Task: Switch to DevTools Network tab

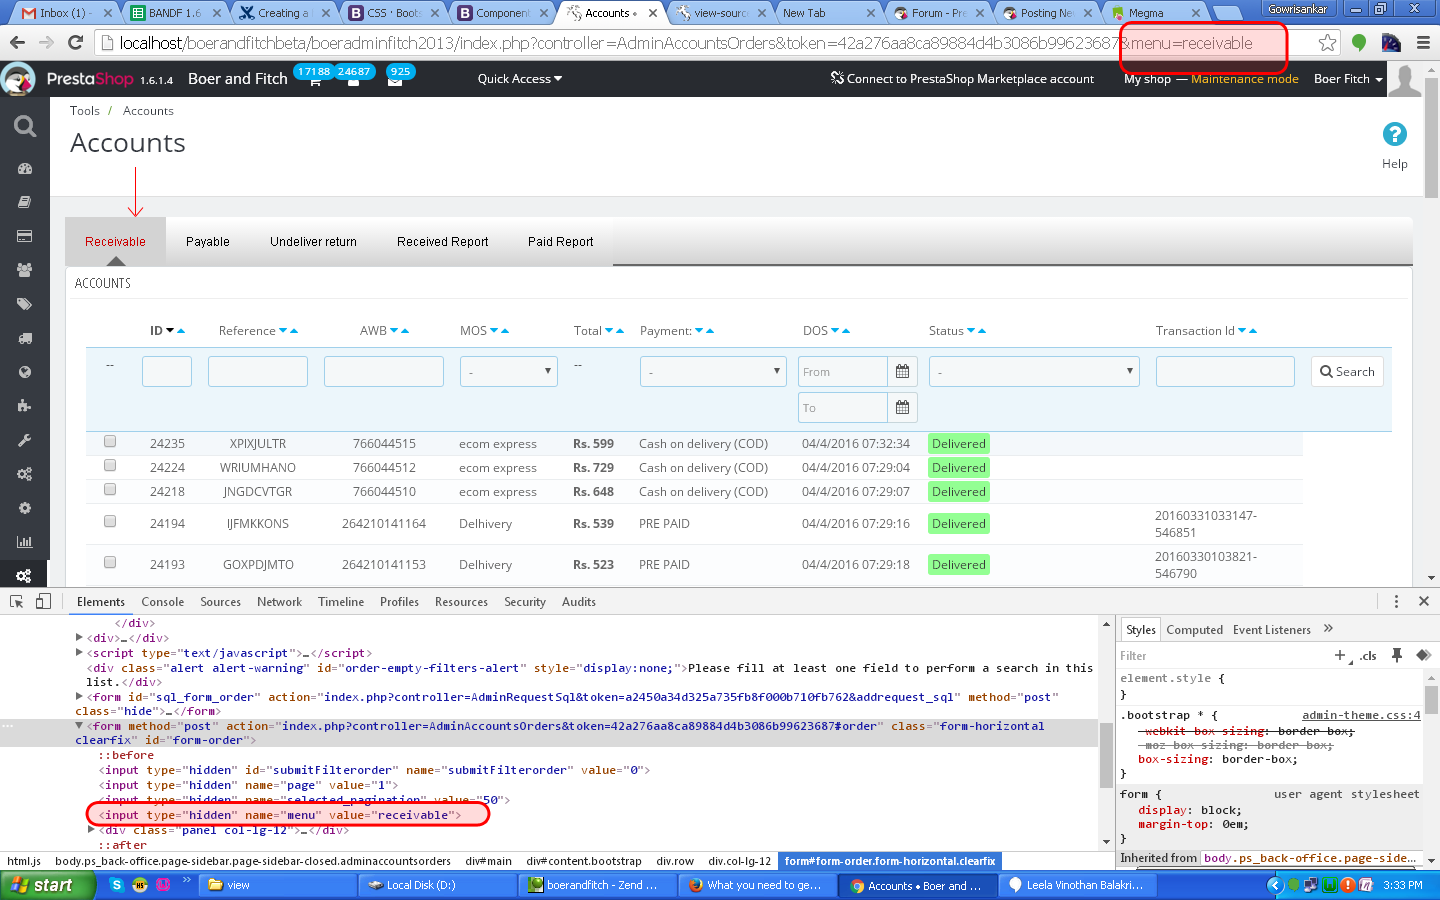Action: point(279,602)
